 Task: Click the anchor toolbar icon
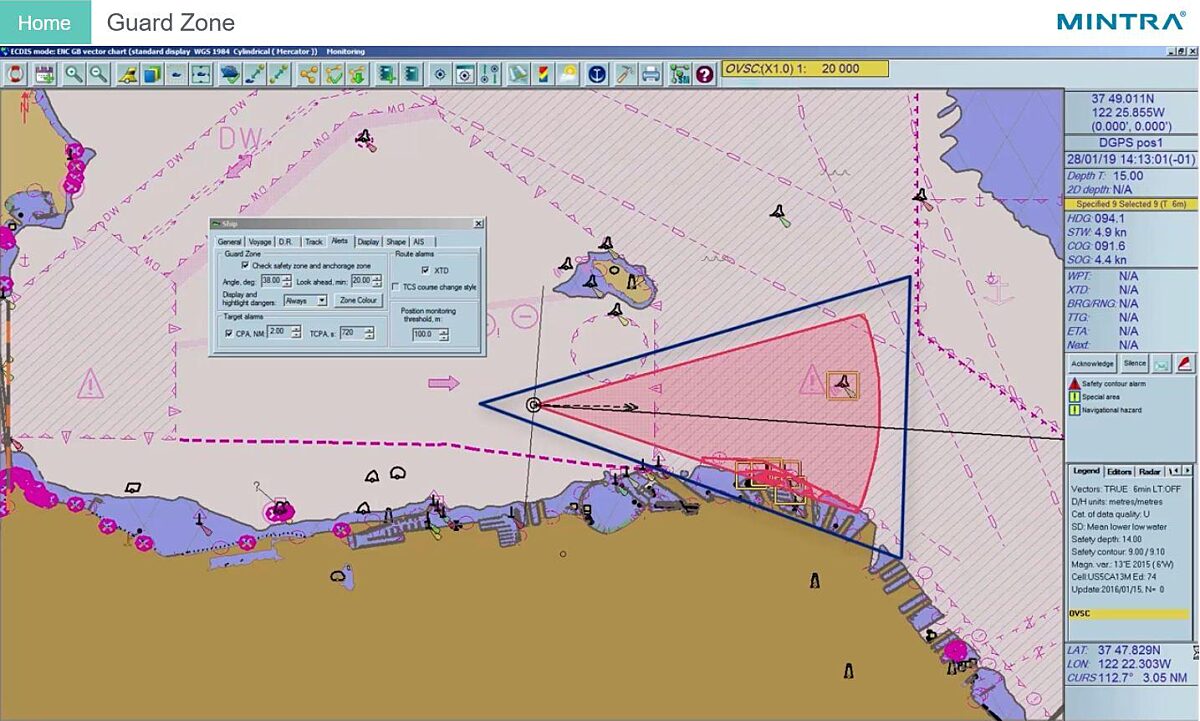click(597, 73)
